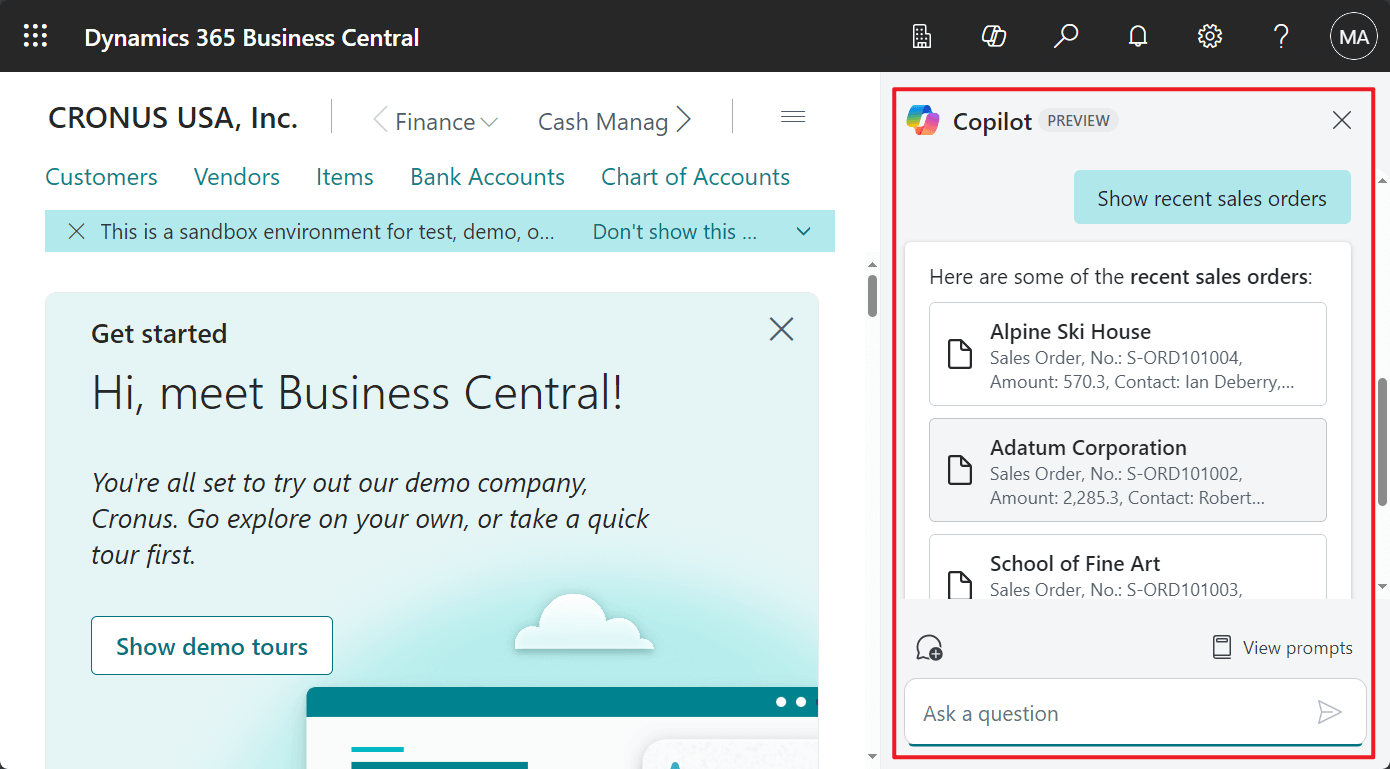Click Show demo tours
The image size is (1390, 769).
211,645
